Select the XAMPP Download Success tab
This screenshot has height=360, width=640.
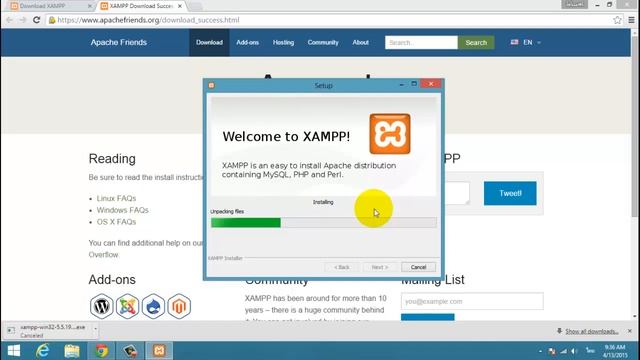coord(141,6)
